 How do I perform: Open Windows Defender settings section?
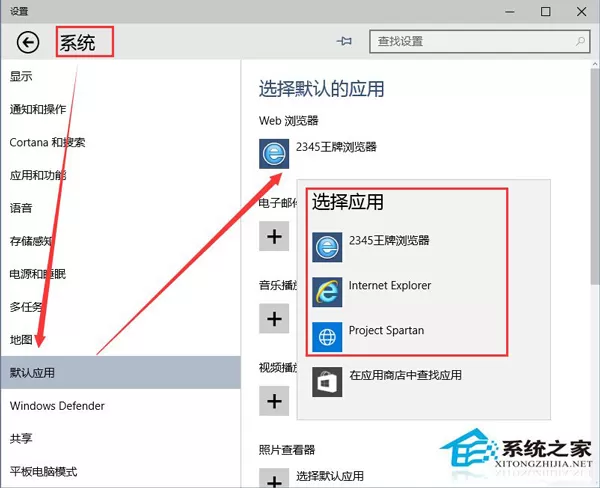coord(57,406)
